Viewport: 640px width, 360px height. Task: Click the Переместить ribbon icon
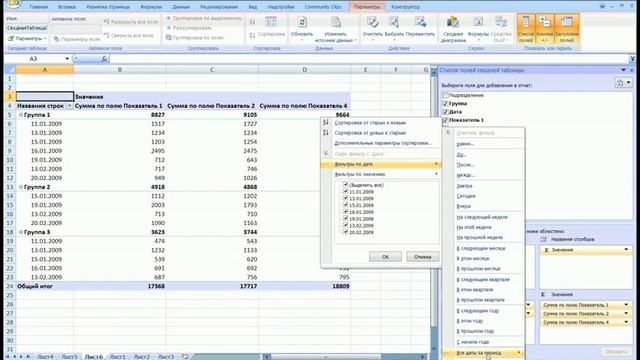pos(420,22)
